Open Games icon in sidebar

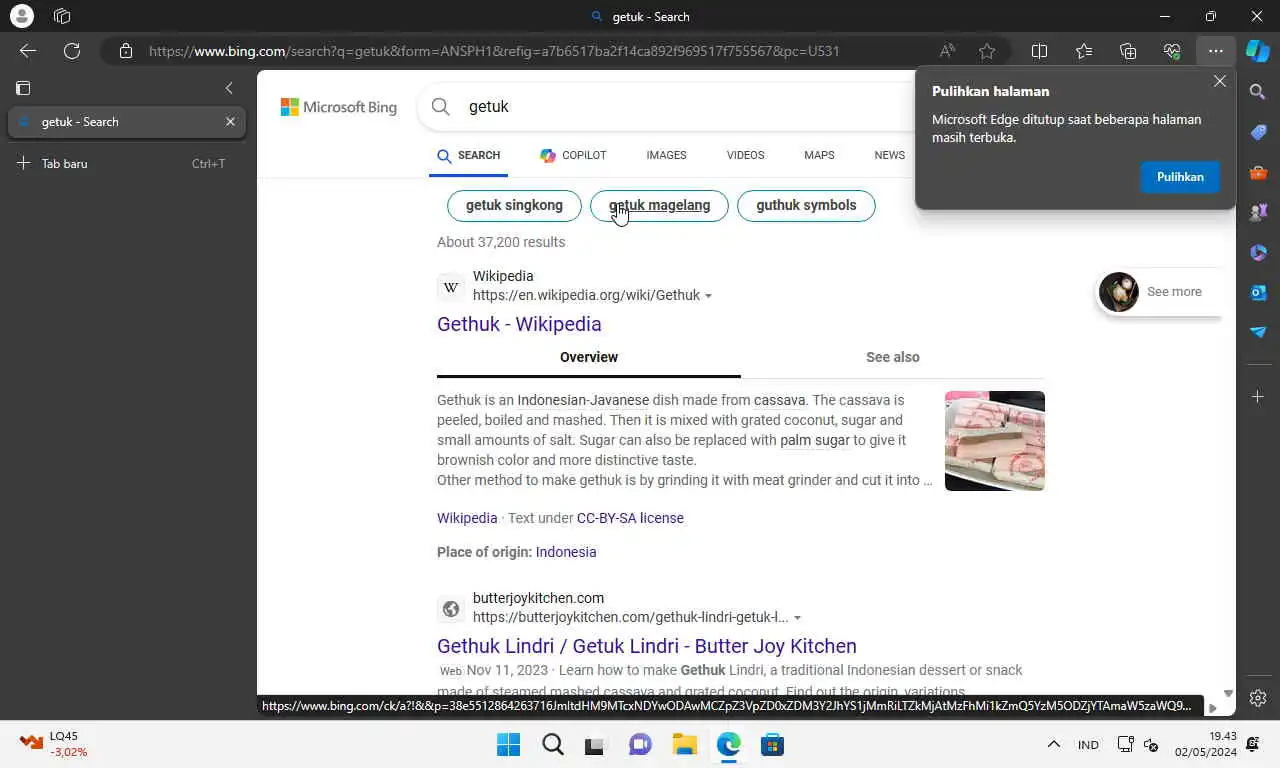pos(1258,212)
